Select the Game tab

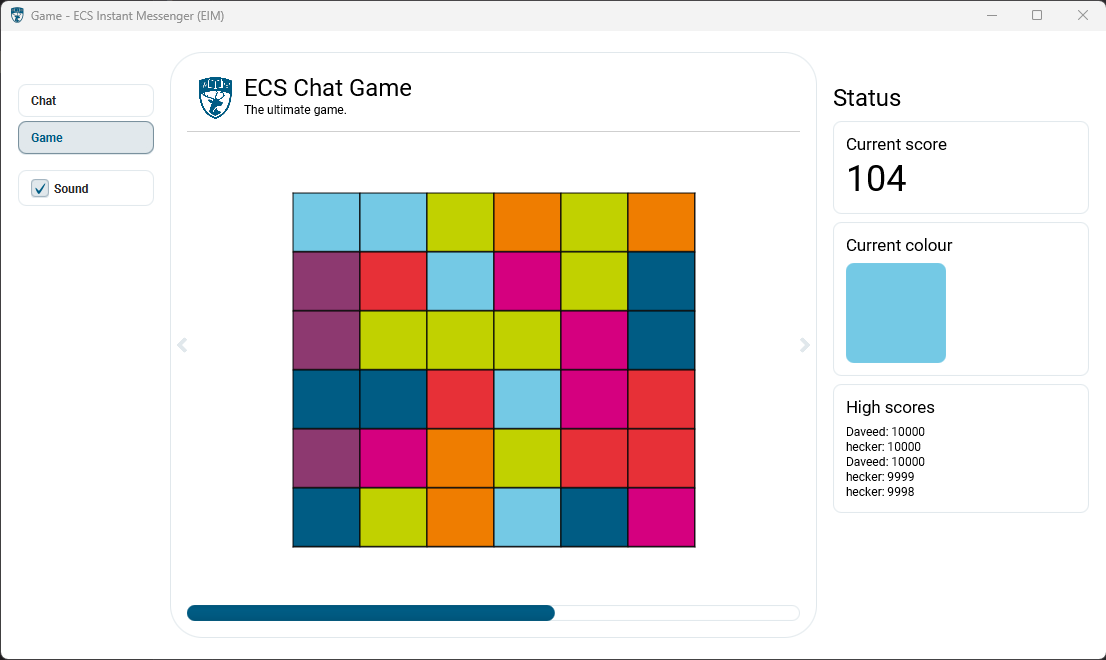(86, 138)
